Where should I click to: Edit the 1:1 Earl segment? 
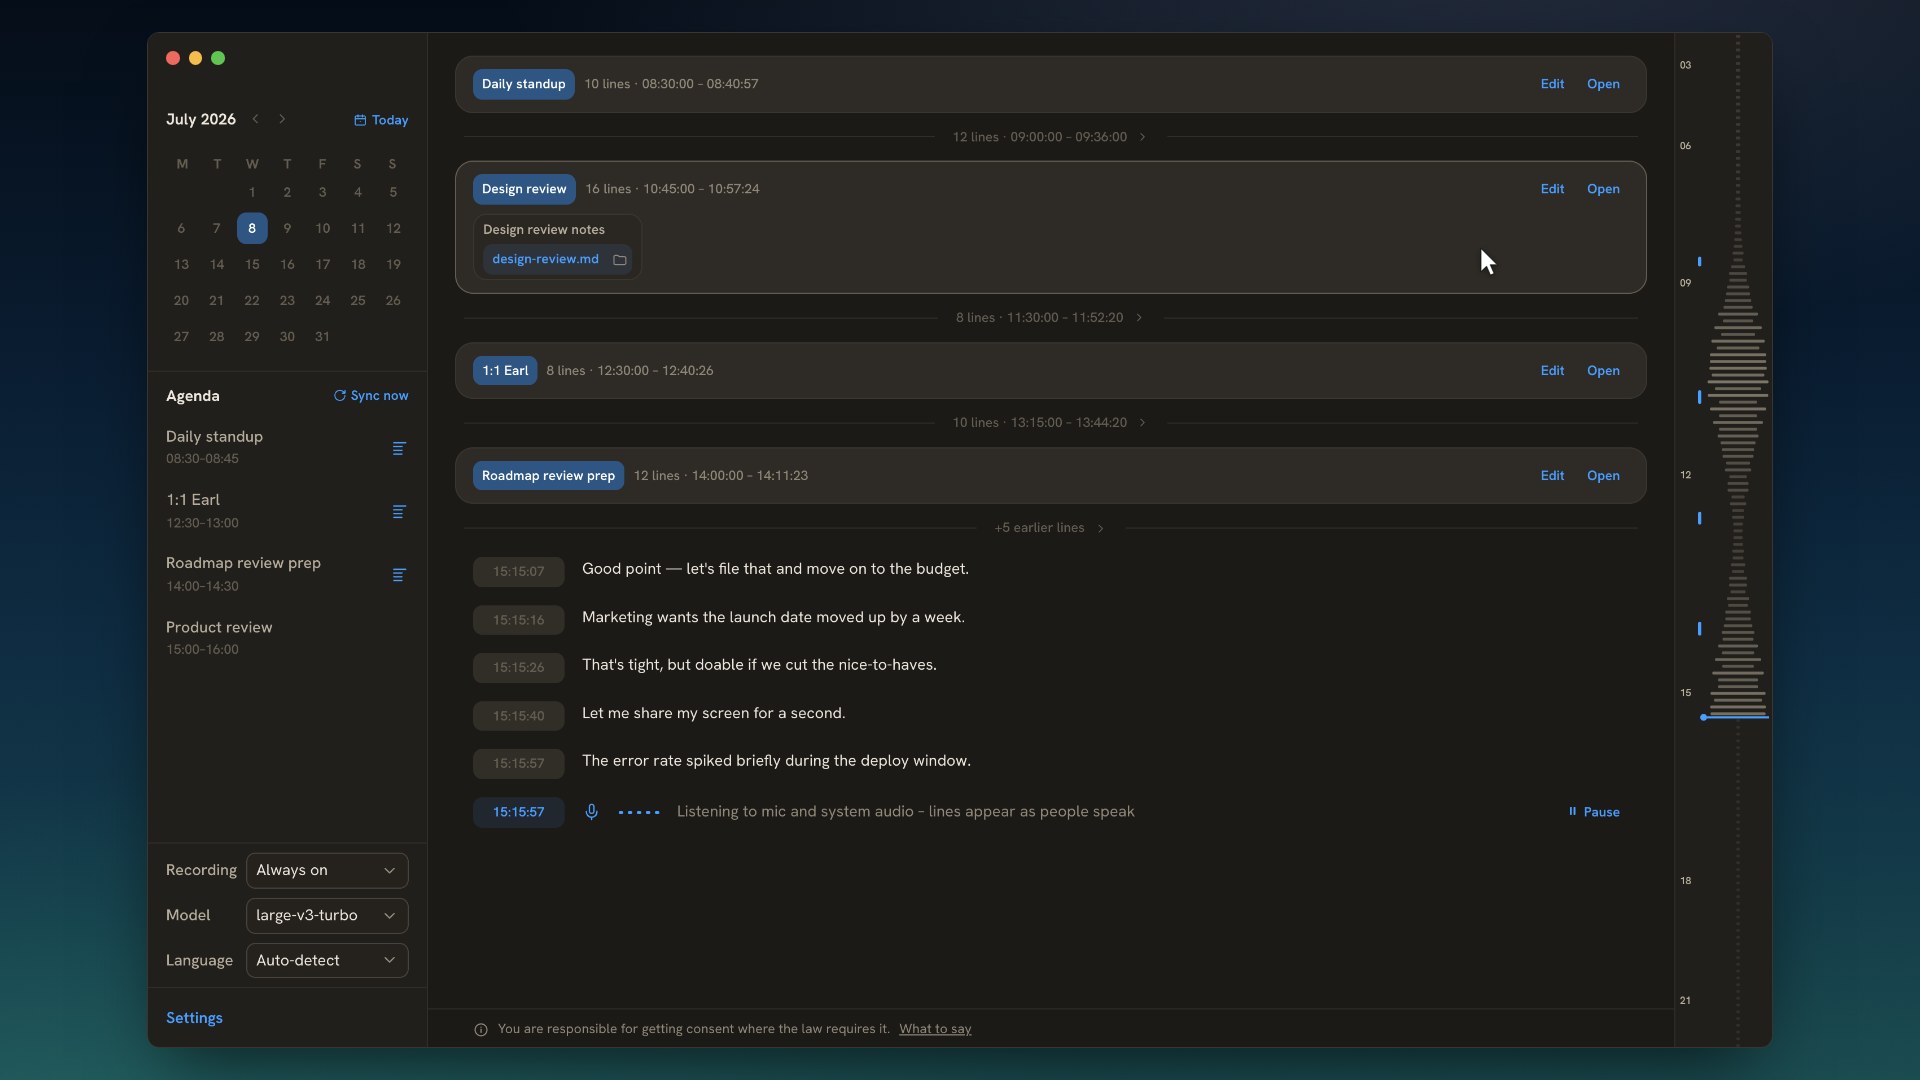click(x=1552, y=371)
